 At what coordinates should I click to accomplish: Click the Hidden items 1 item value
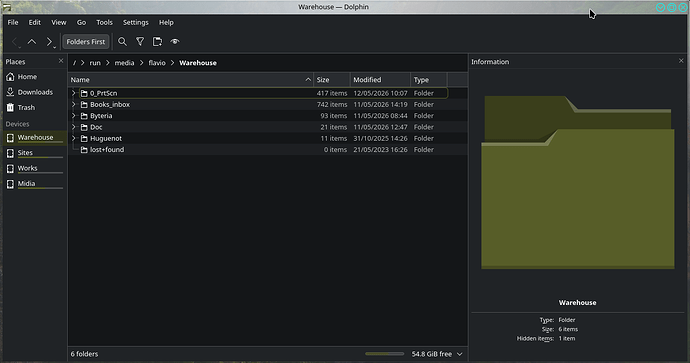pyautogui.click(x=567, y=339)
